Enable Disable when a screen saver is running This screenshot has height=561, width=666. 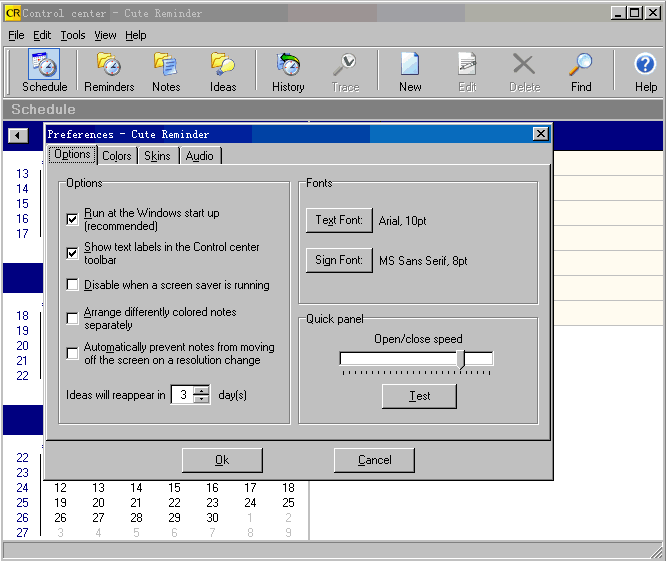point(73,285)
